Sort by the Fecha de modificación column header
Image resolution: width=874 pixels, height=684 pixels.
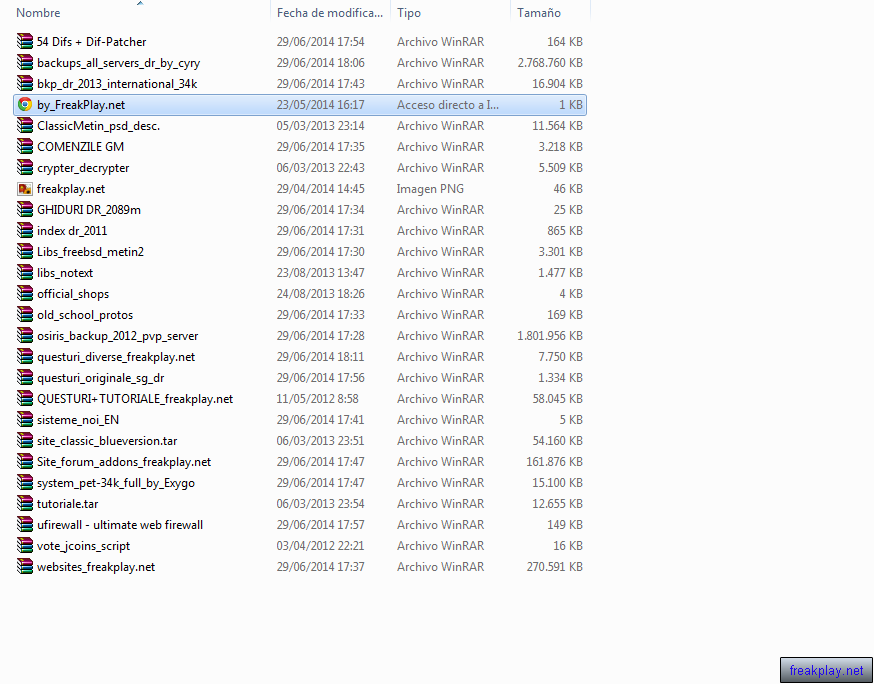331,13
